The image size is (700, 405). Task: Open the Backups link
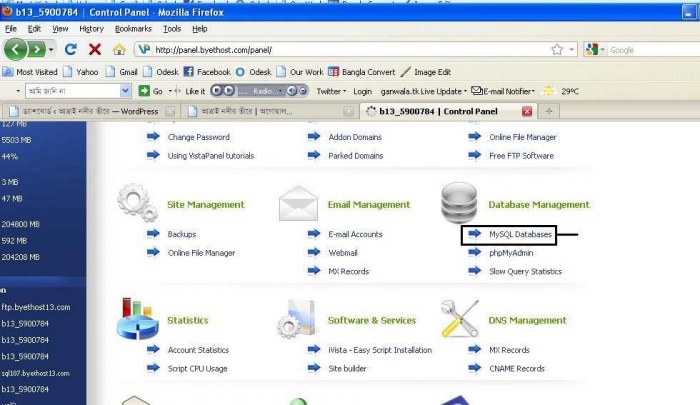(x=182, y=234)
